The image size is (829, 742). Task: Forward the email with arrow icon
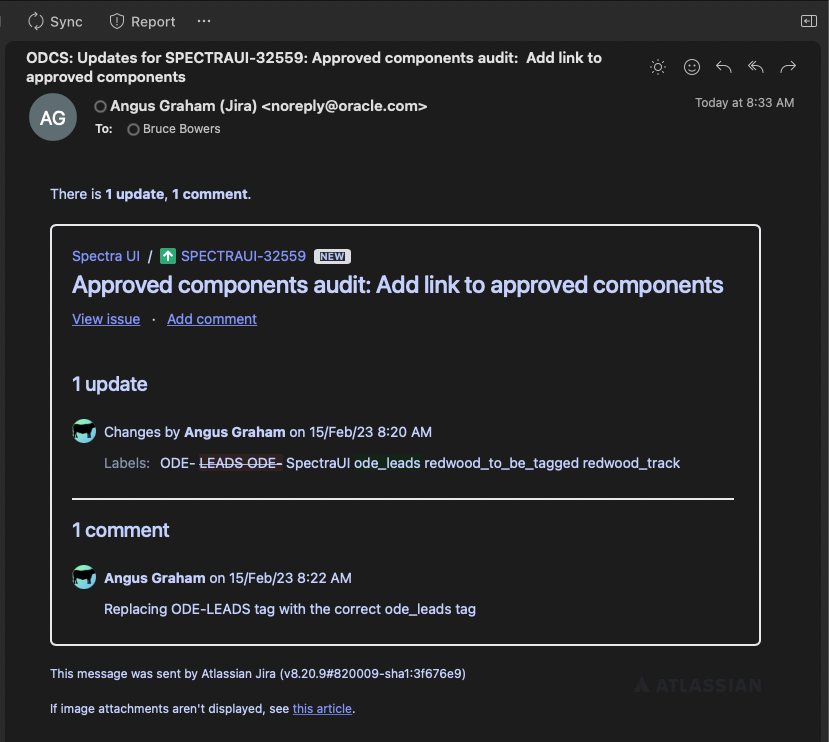point(788,67)
